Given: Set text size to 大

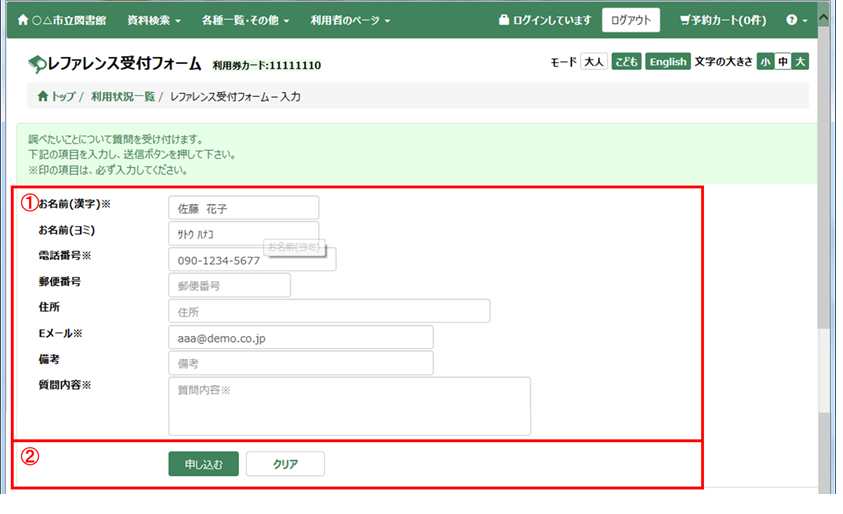Looking at the screenshot, I should (800, 62).
